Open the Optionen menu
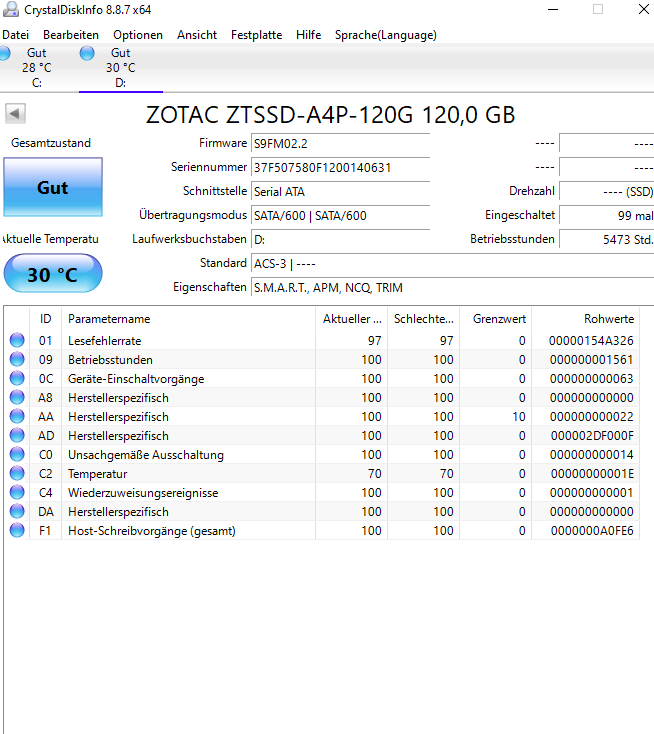654x734 pixels. [x=138, y=35]
